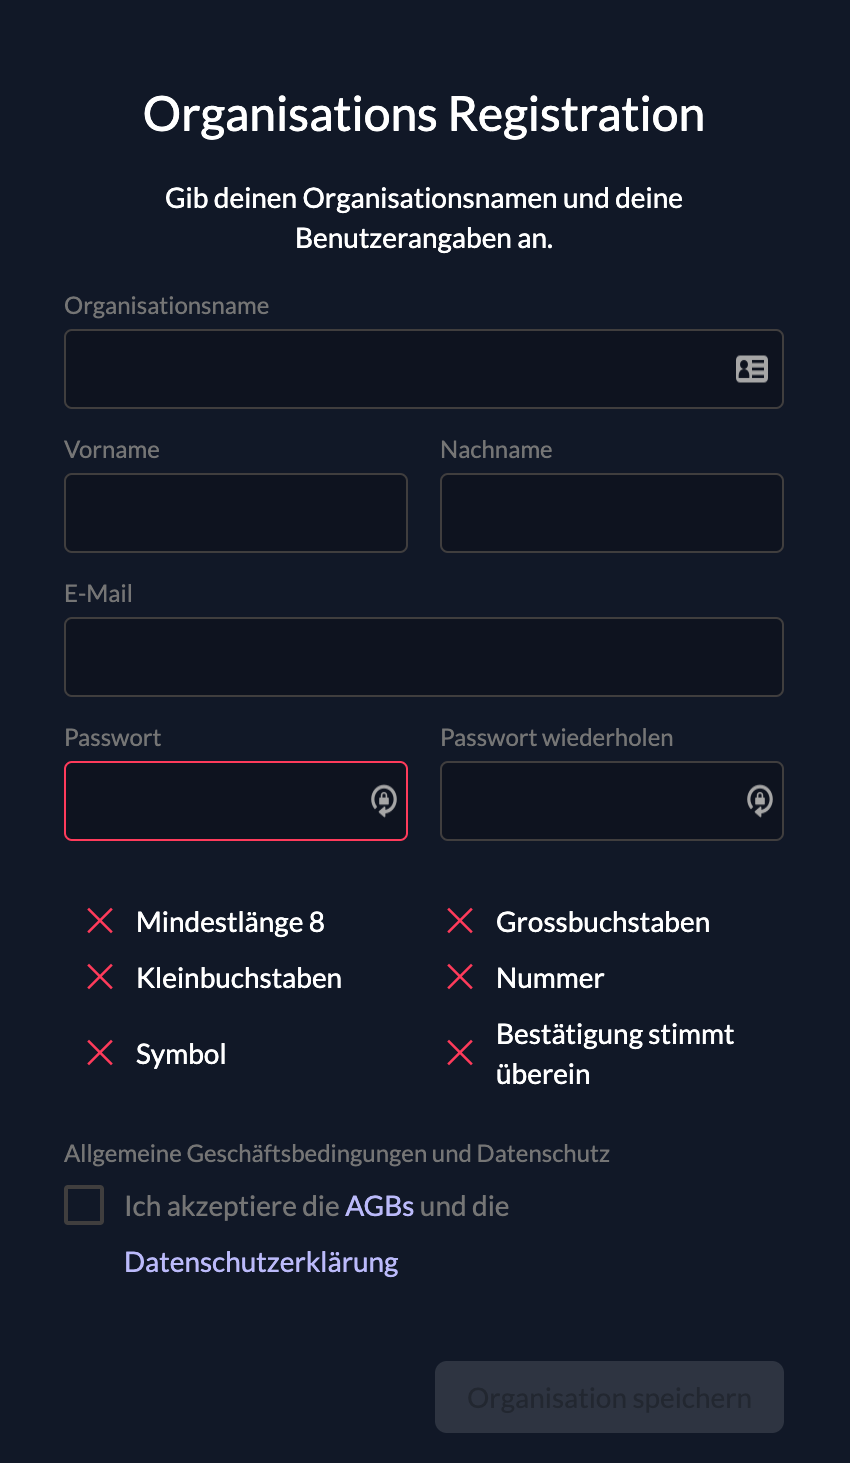Viewport: 850px width, 1463px height.
Task: Click the red X beside Nummer
Action: (460, 977)
